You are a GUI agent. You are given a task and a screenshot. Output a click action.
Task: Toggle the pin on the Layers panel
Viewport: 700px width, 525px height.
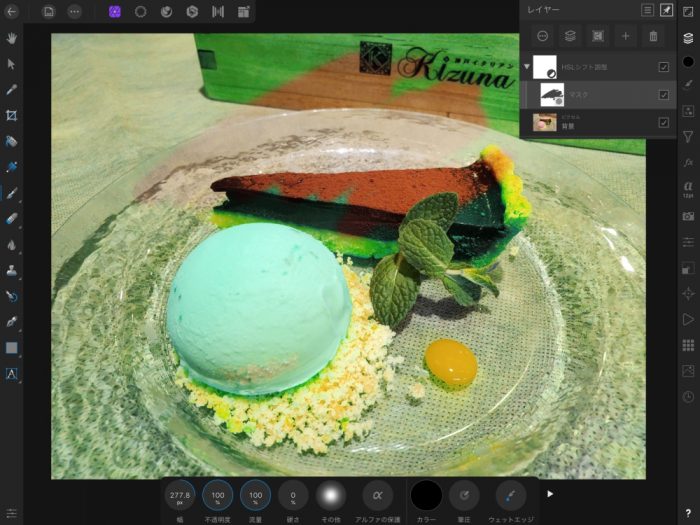[666, 10]
